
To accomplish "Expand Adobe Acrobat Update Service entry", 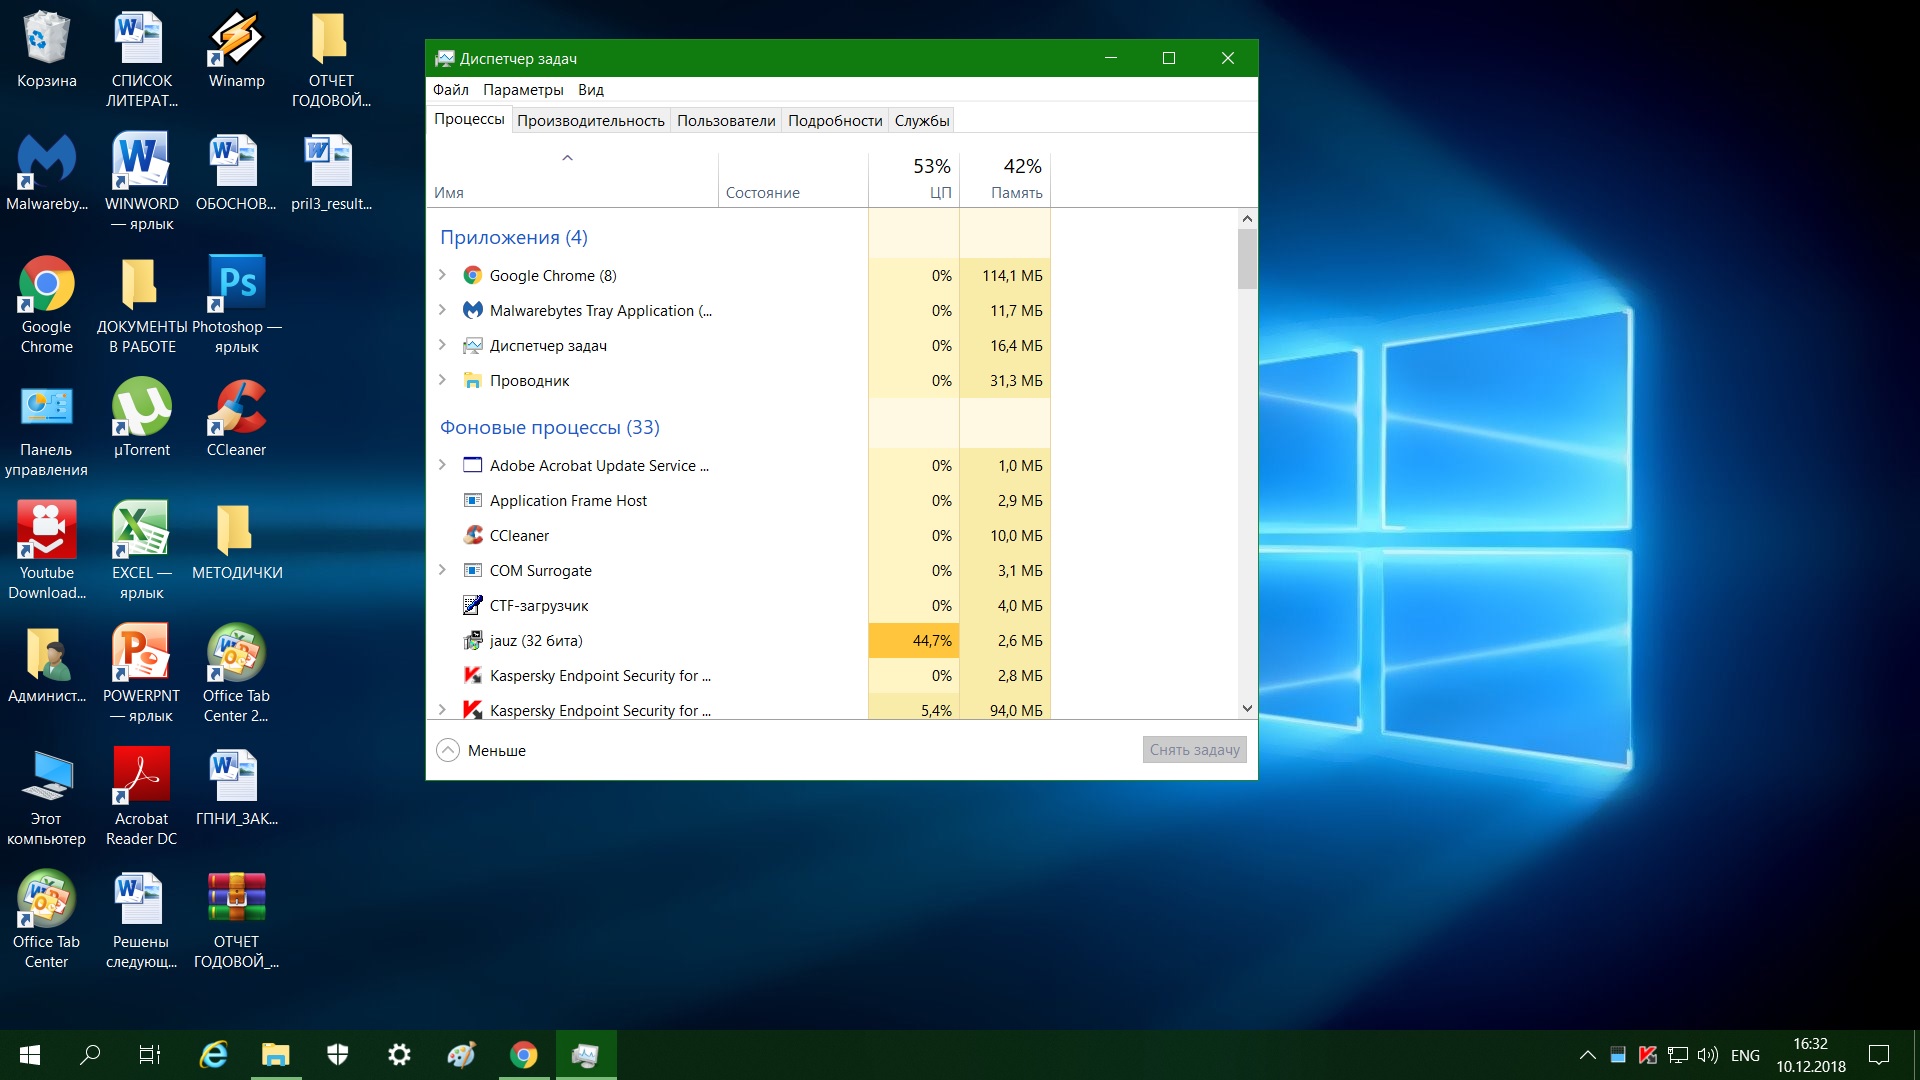I will tap(442, 465).
